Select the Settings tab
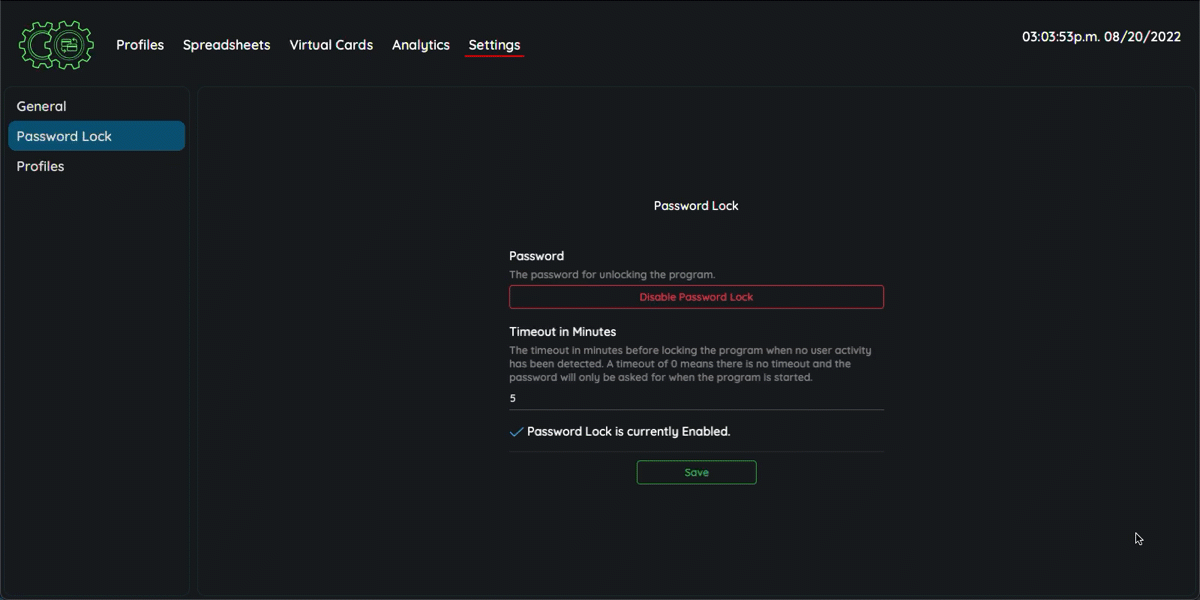 click(494, 45)
